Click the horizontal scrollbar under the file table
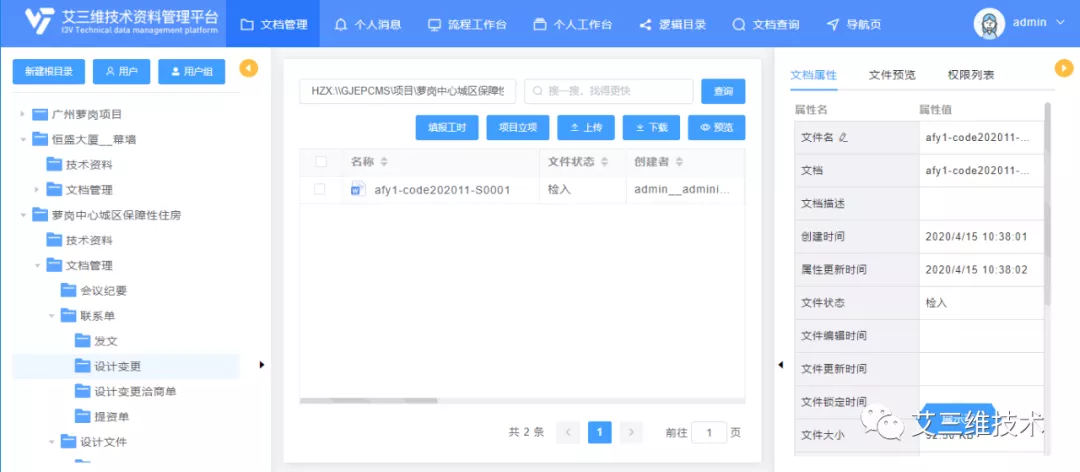The width and height of the screenshot is (1080, 472). coord(368,400)
